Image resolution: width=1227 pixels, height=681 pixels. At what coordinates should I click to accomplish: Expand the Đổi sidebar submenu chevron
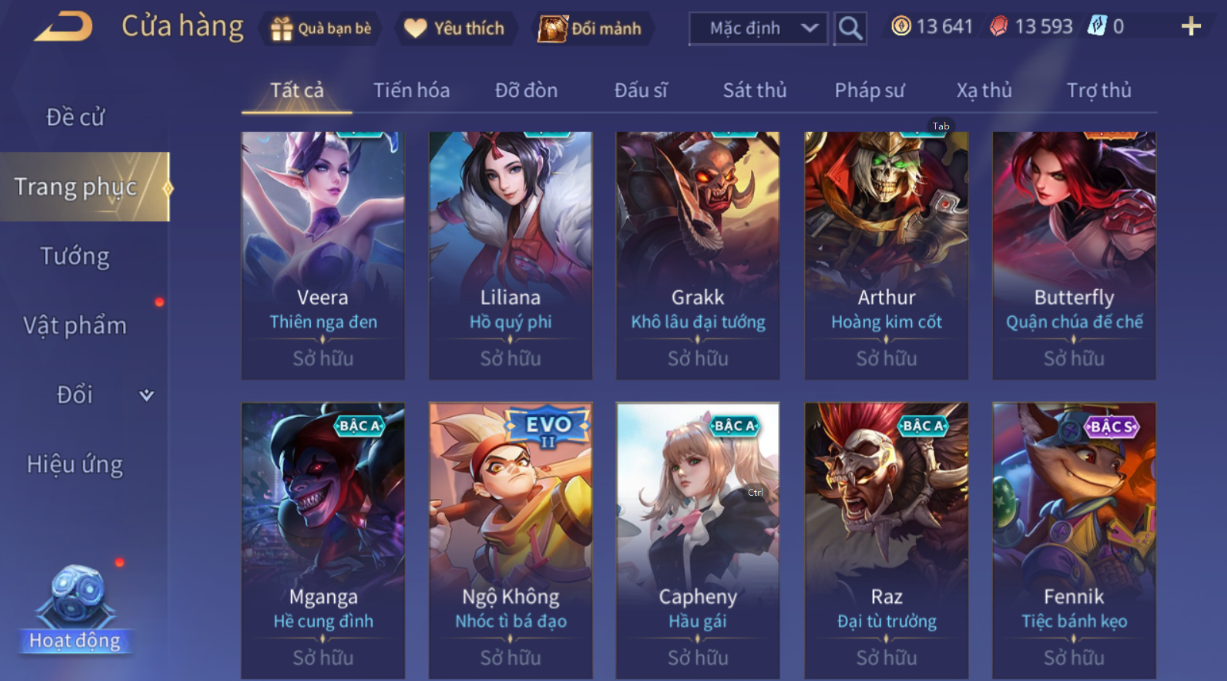point(146,395)
